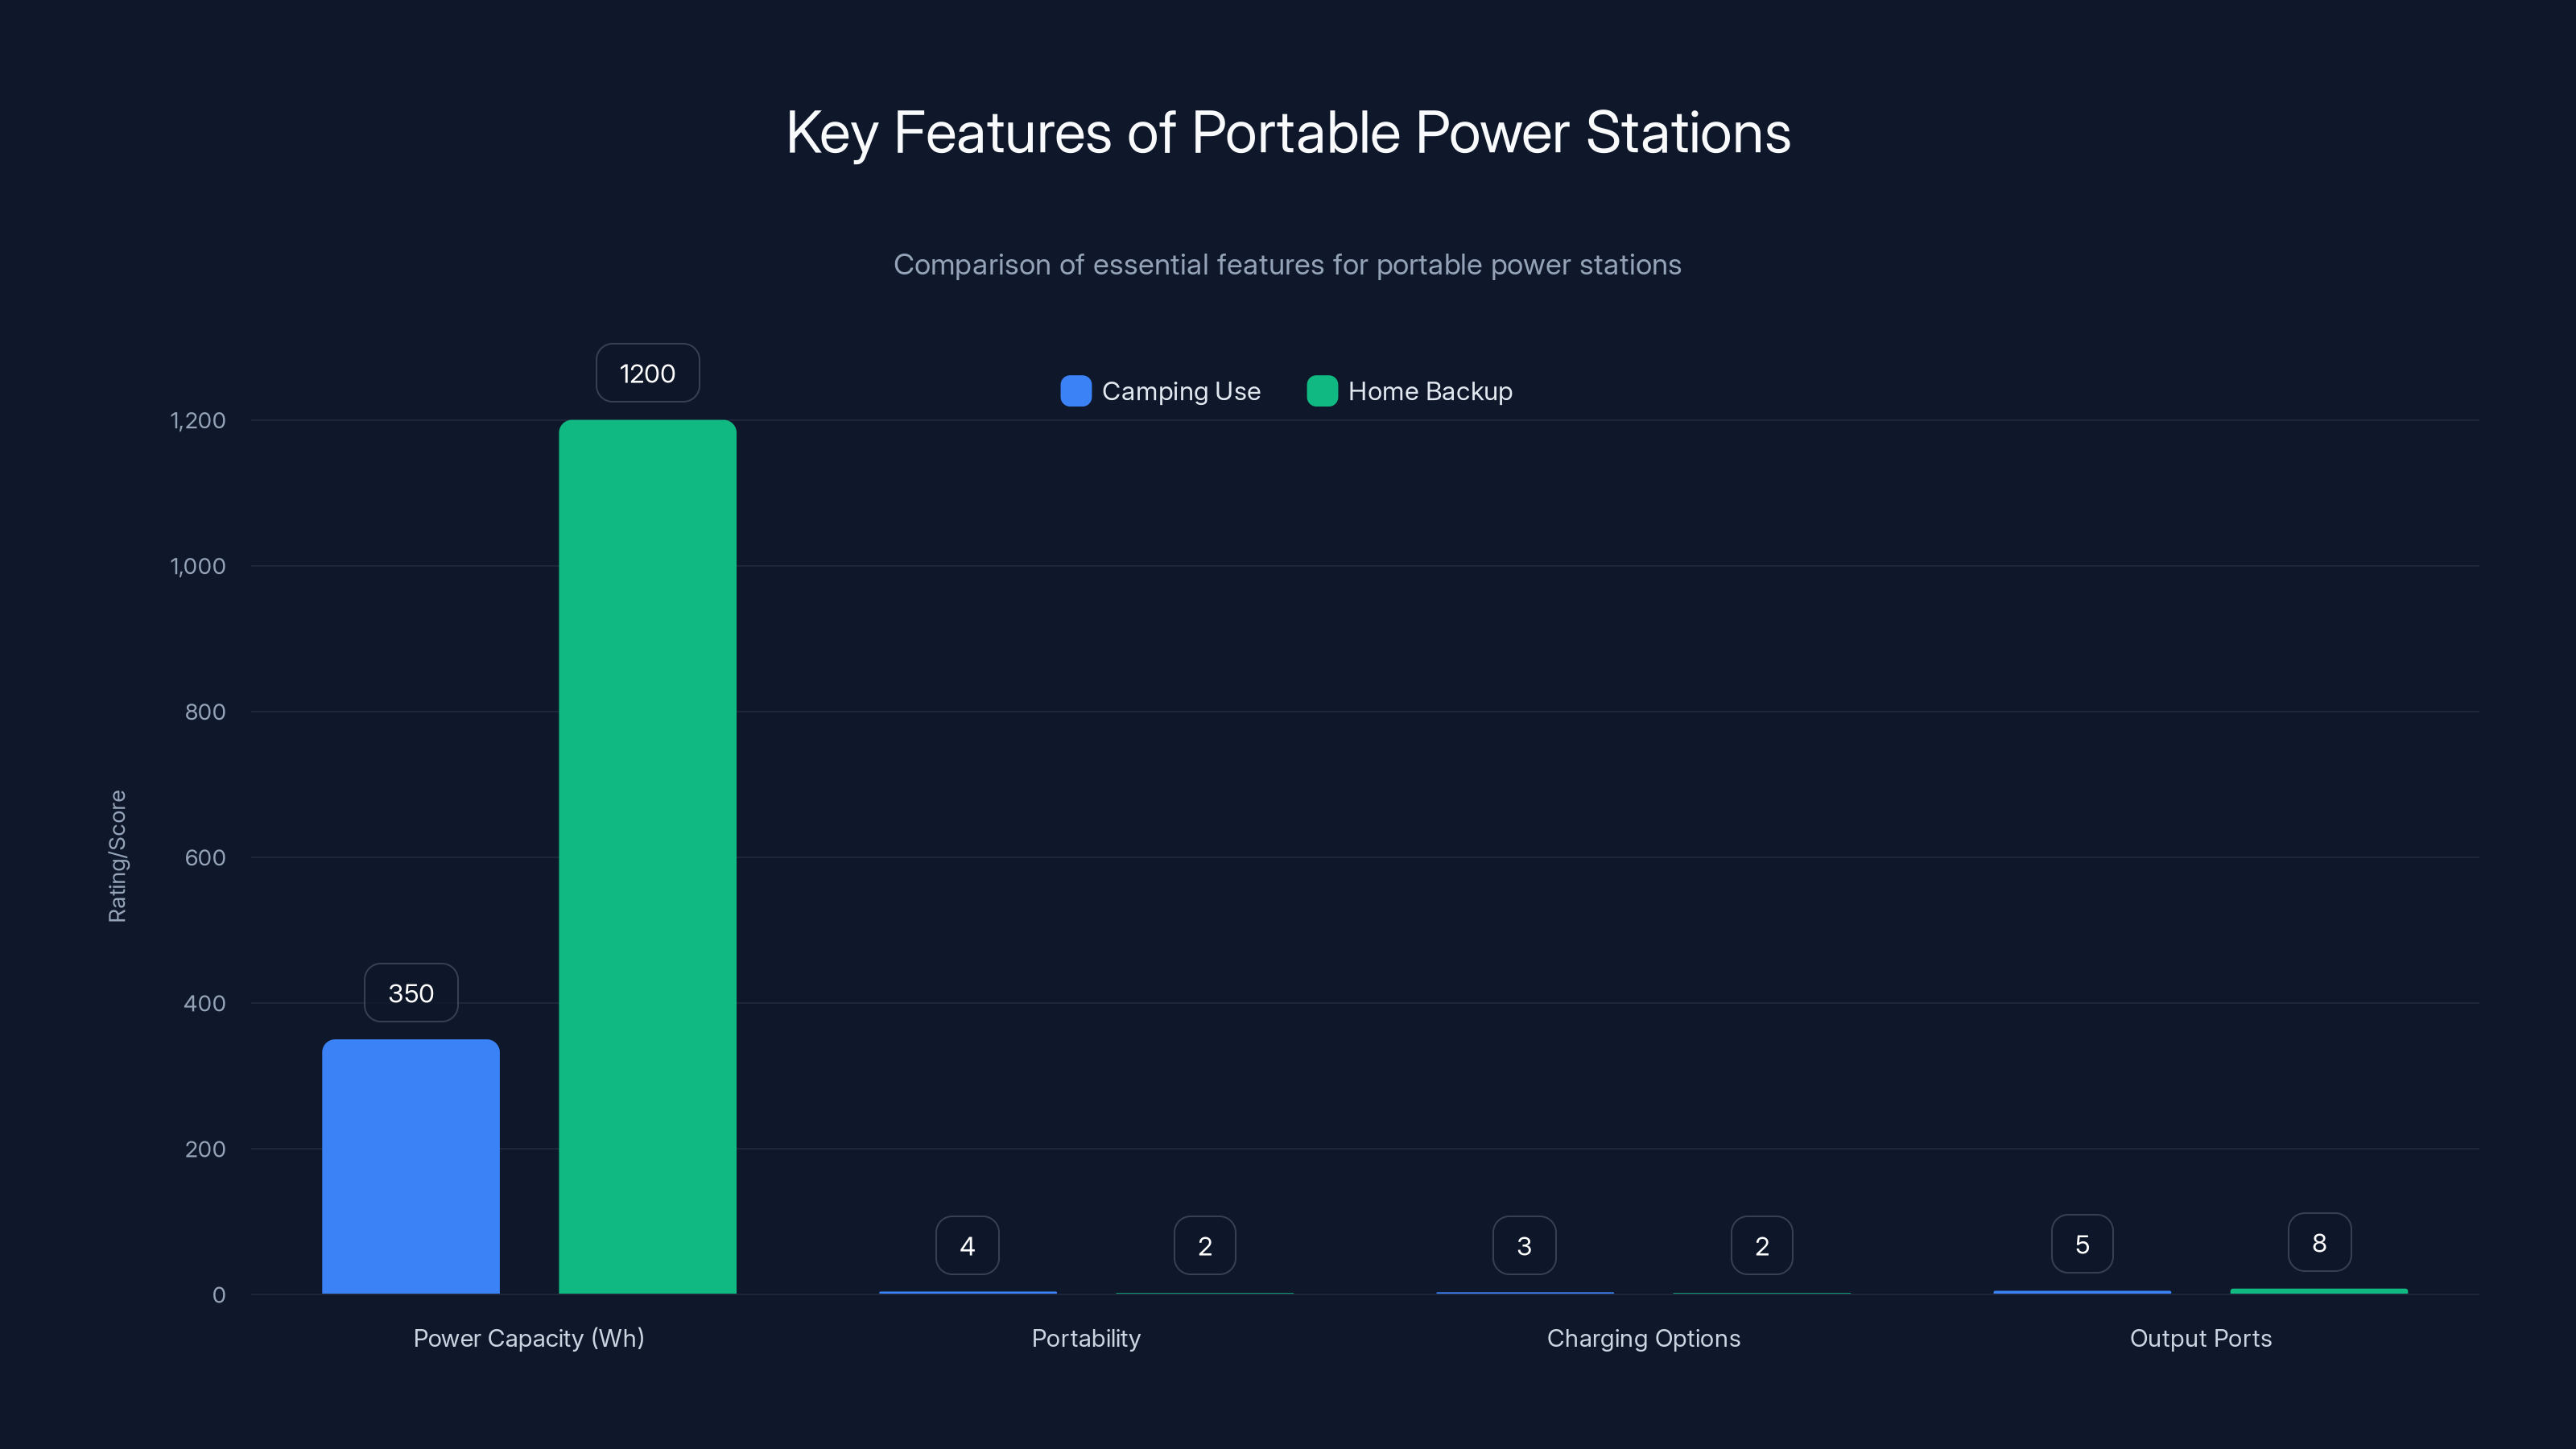Click the Portability Camping value 4 label

[967, 1246]
